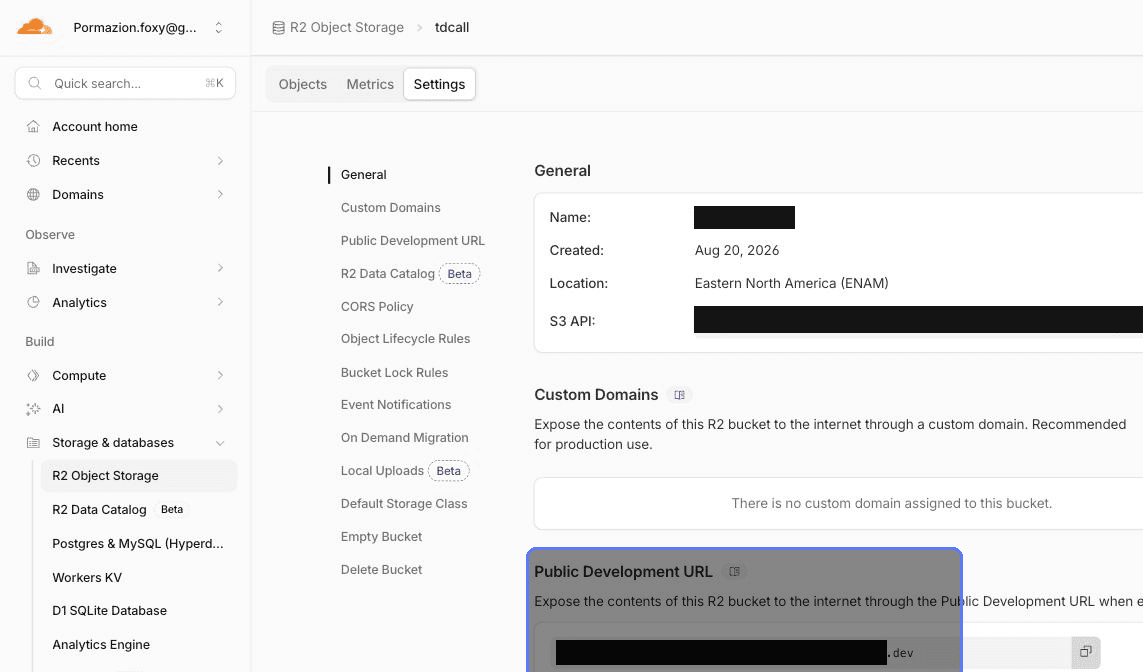
Task: Open the account switcher chevrons
Action: (218, 28)
